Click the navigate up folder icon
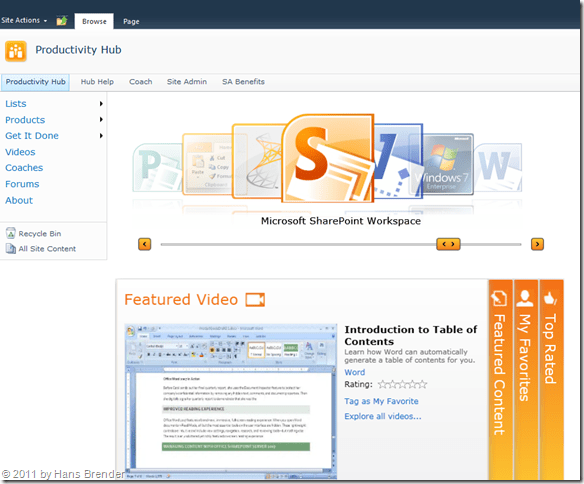The height and width of the screenshot is (484, 584). [x=62, y=20]
